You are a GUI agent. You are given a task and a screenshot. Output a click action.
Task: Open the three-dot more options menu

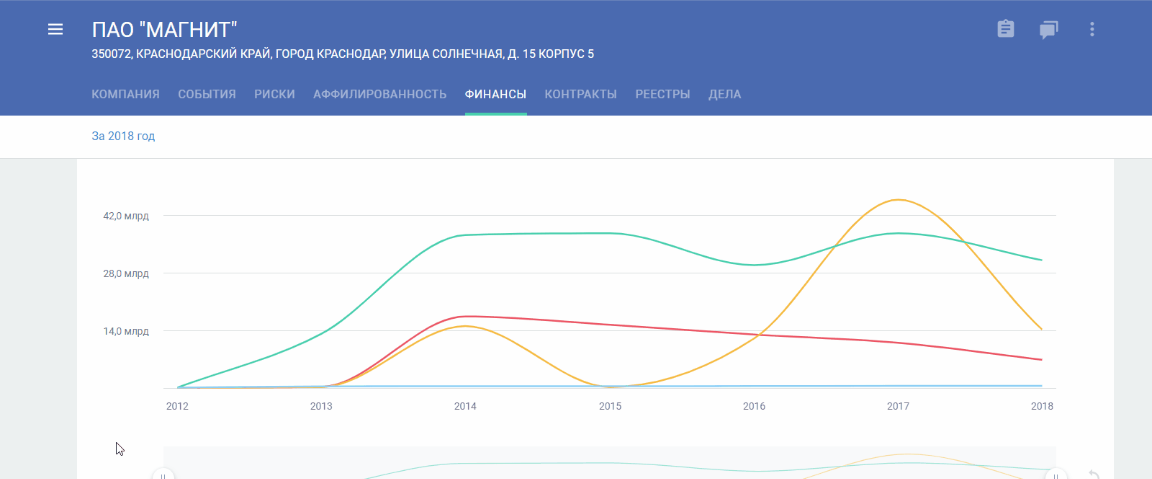1092,29
